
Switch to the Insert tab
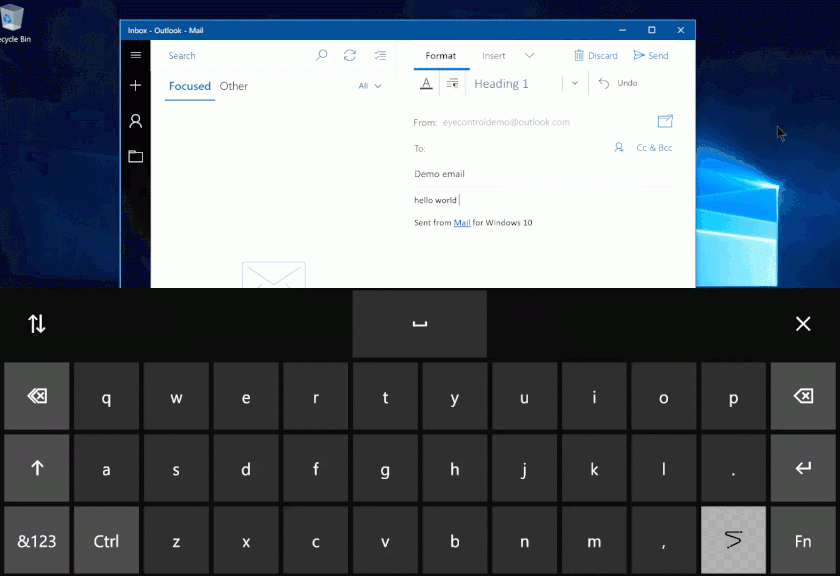(x=494, y=56)
